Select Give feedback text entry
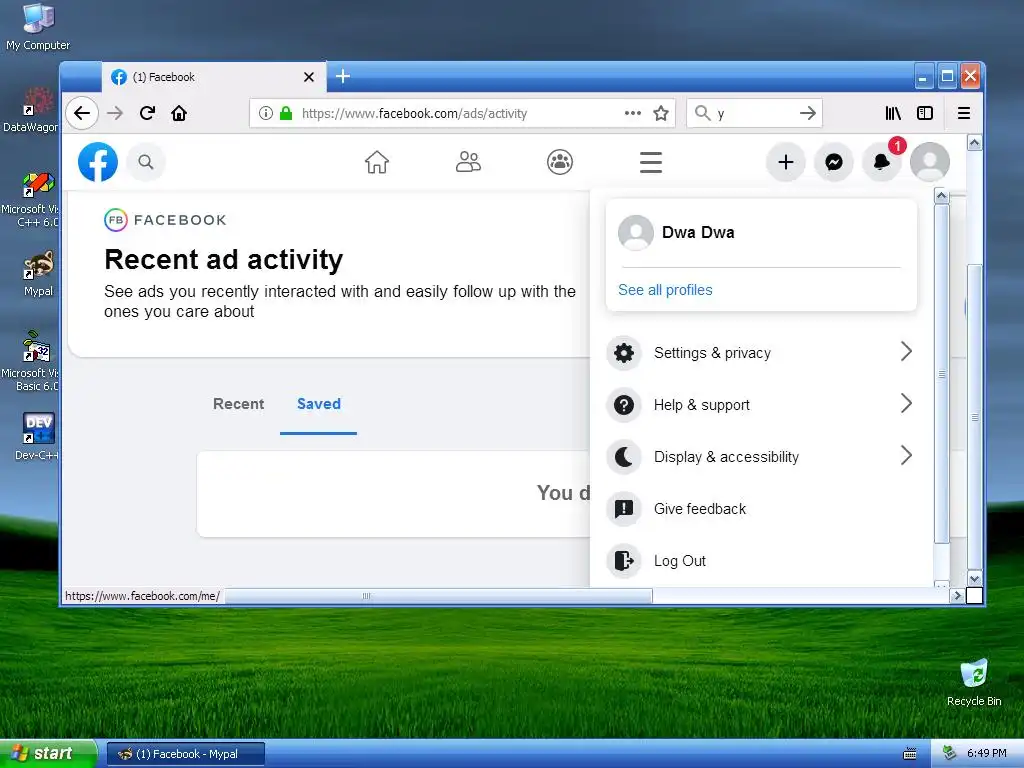Image resolution: width=1024 pixels, height=768 pixels. (699, 509)
